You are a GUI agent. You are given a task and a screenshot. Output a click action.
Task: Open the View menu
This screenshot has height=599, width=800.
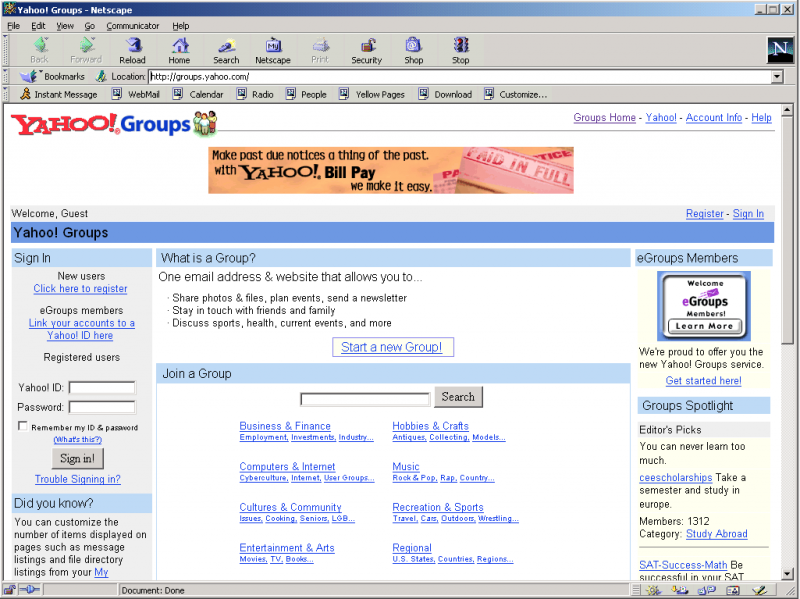(x=65, y=26)
